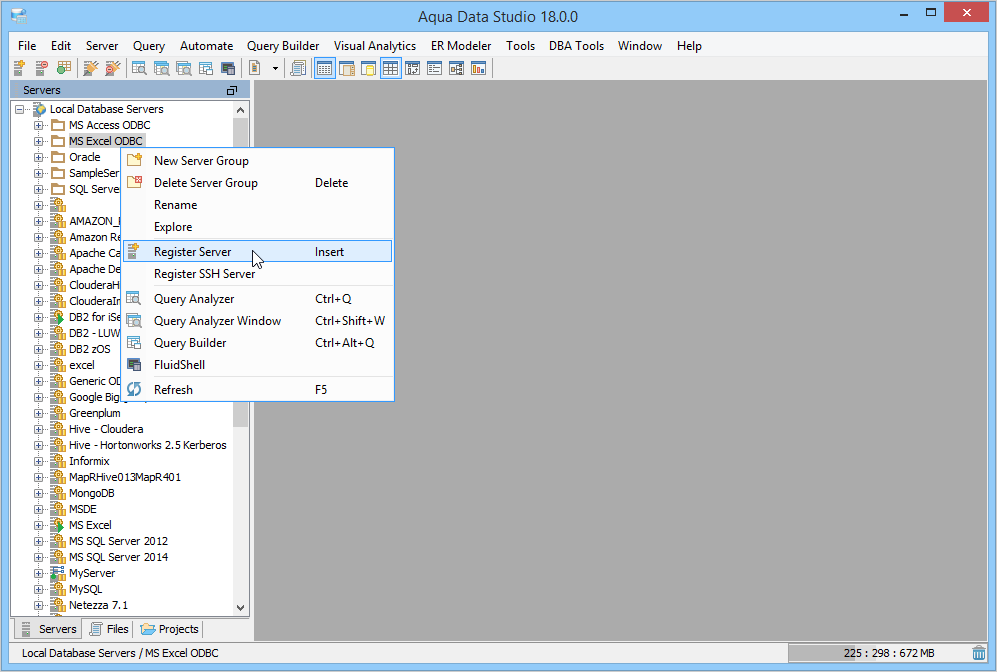Open the DBA Tools menu
The width and height of the screenshot is (997, 672).
pos(576,46)
